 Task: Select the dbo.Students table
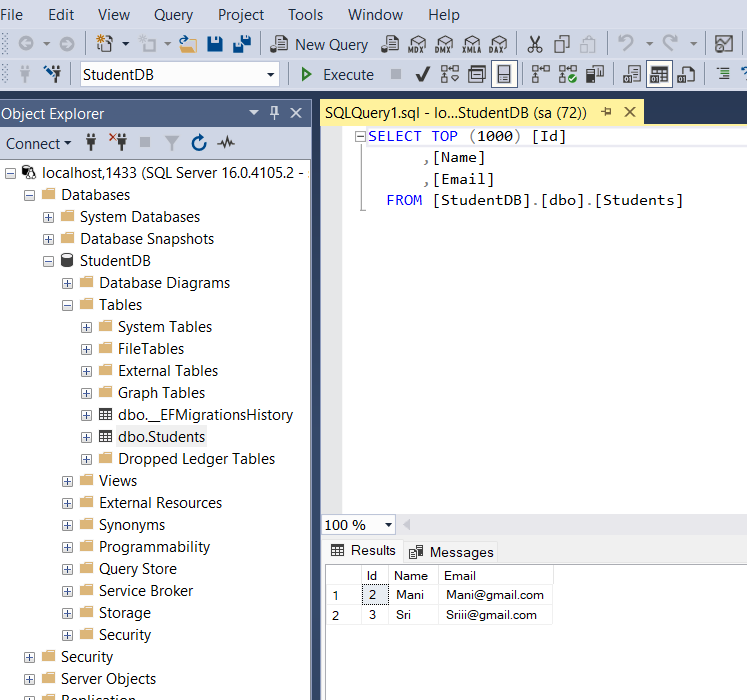pyautogui.click(x=162, y=437)
